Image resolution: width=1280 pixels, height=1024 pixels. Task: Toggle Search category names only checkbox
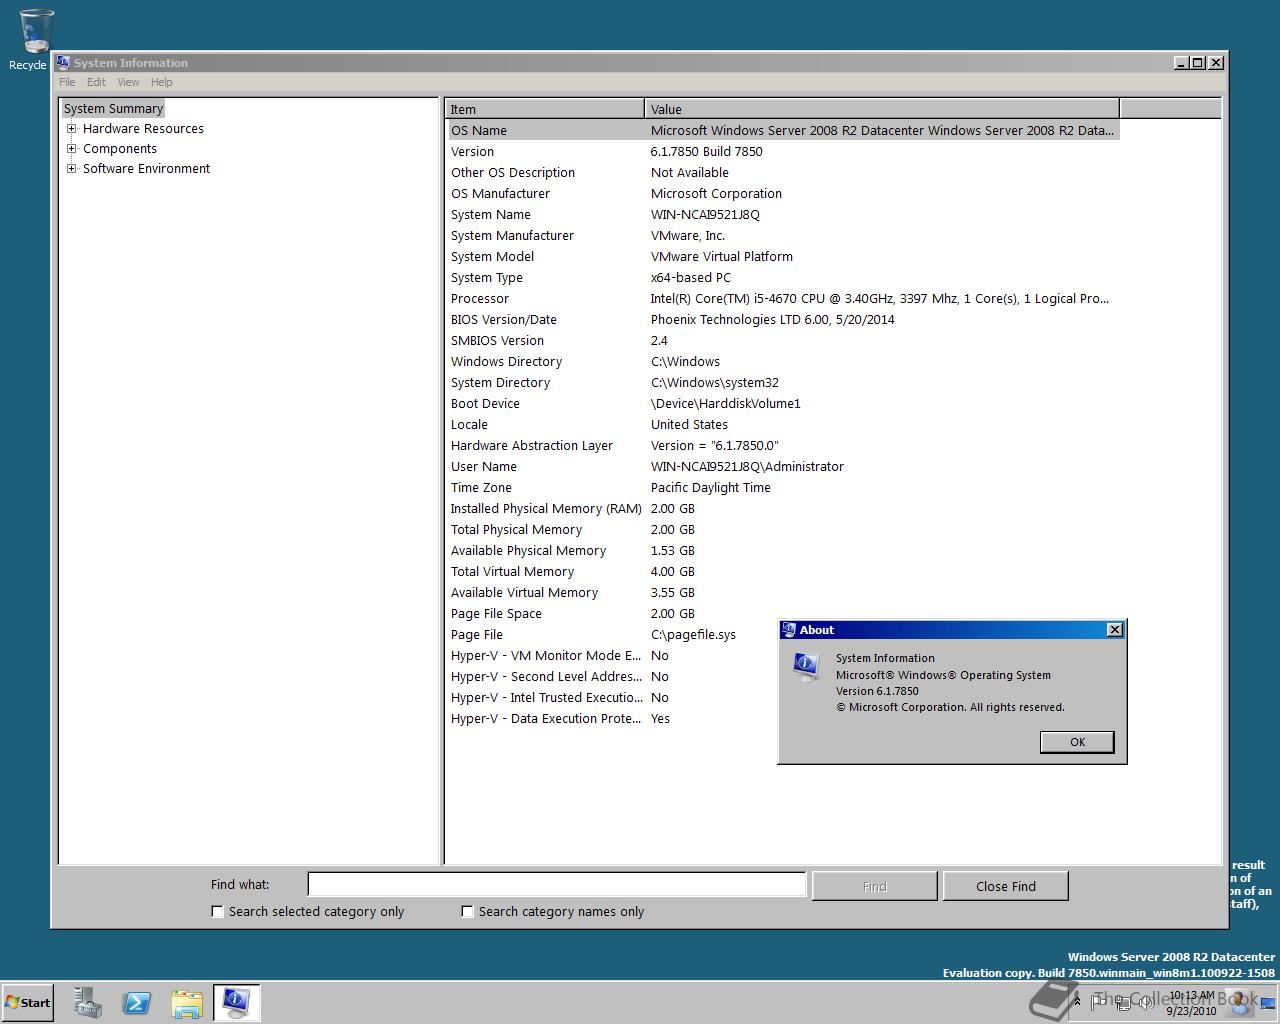coord(467,911)
